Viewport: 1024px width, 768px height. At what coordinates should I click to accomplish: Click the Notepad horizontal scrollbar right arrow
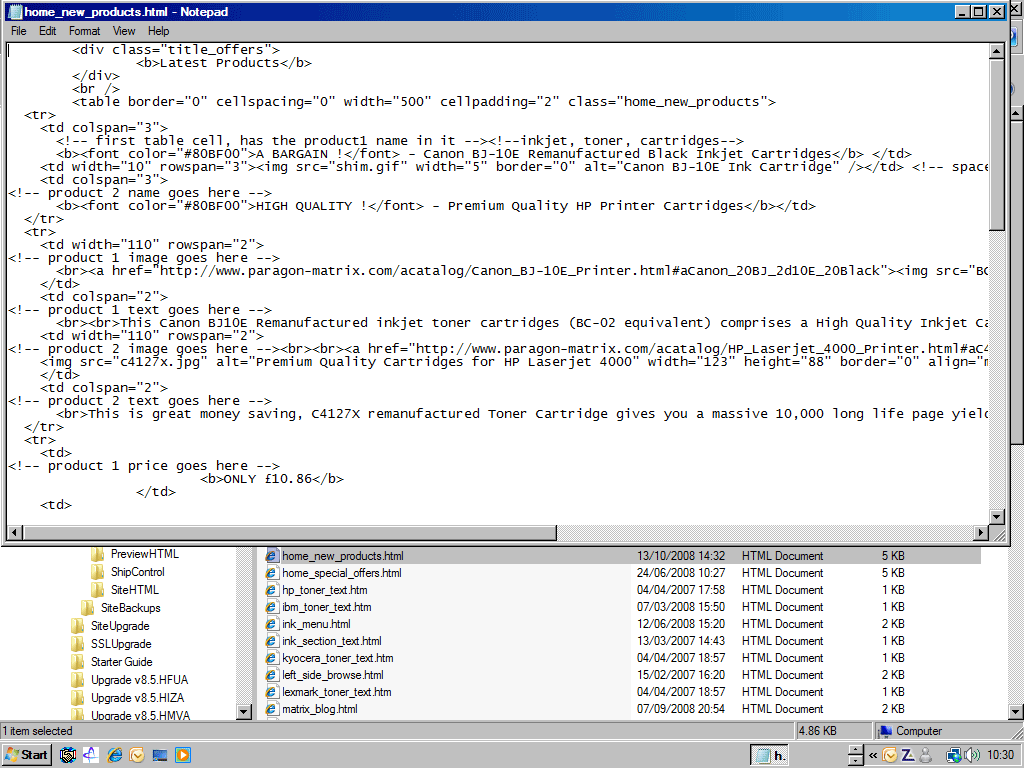pyautogui.click(x=980, y=532)
